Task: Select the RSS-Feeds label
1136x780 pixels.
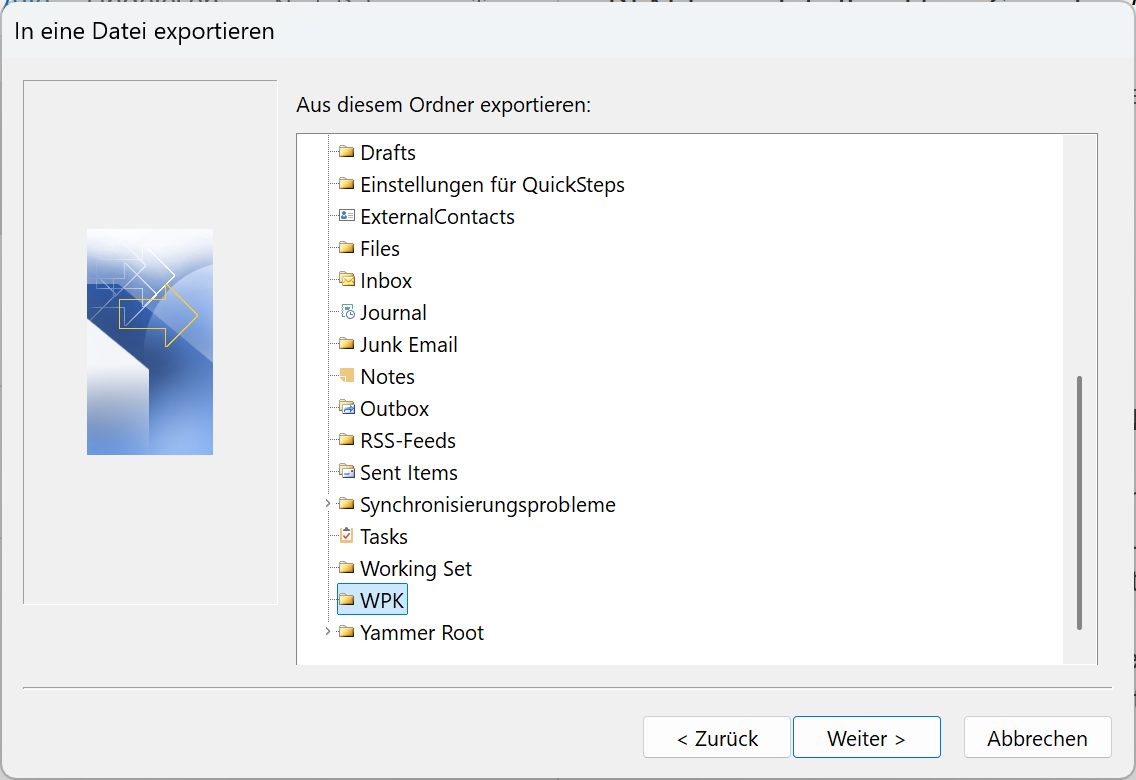Action: tap(408, 440)
